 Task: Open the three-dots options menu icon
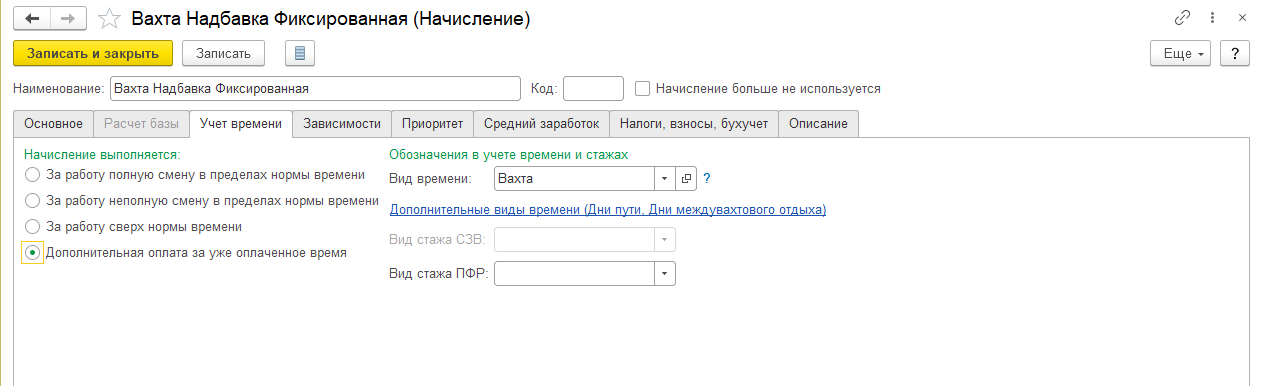1212,18
